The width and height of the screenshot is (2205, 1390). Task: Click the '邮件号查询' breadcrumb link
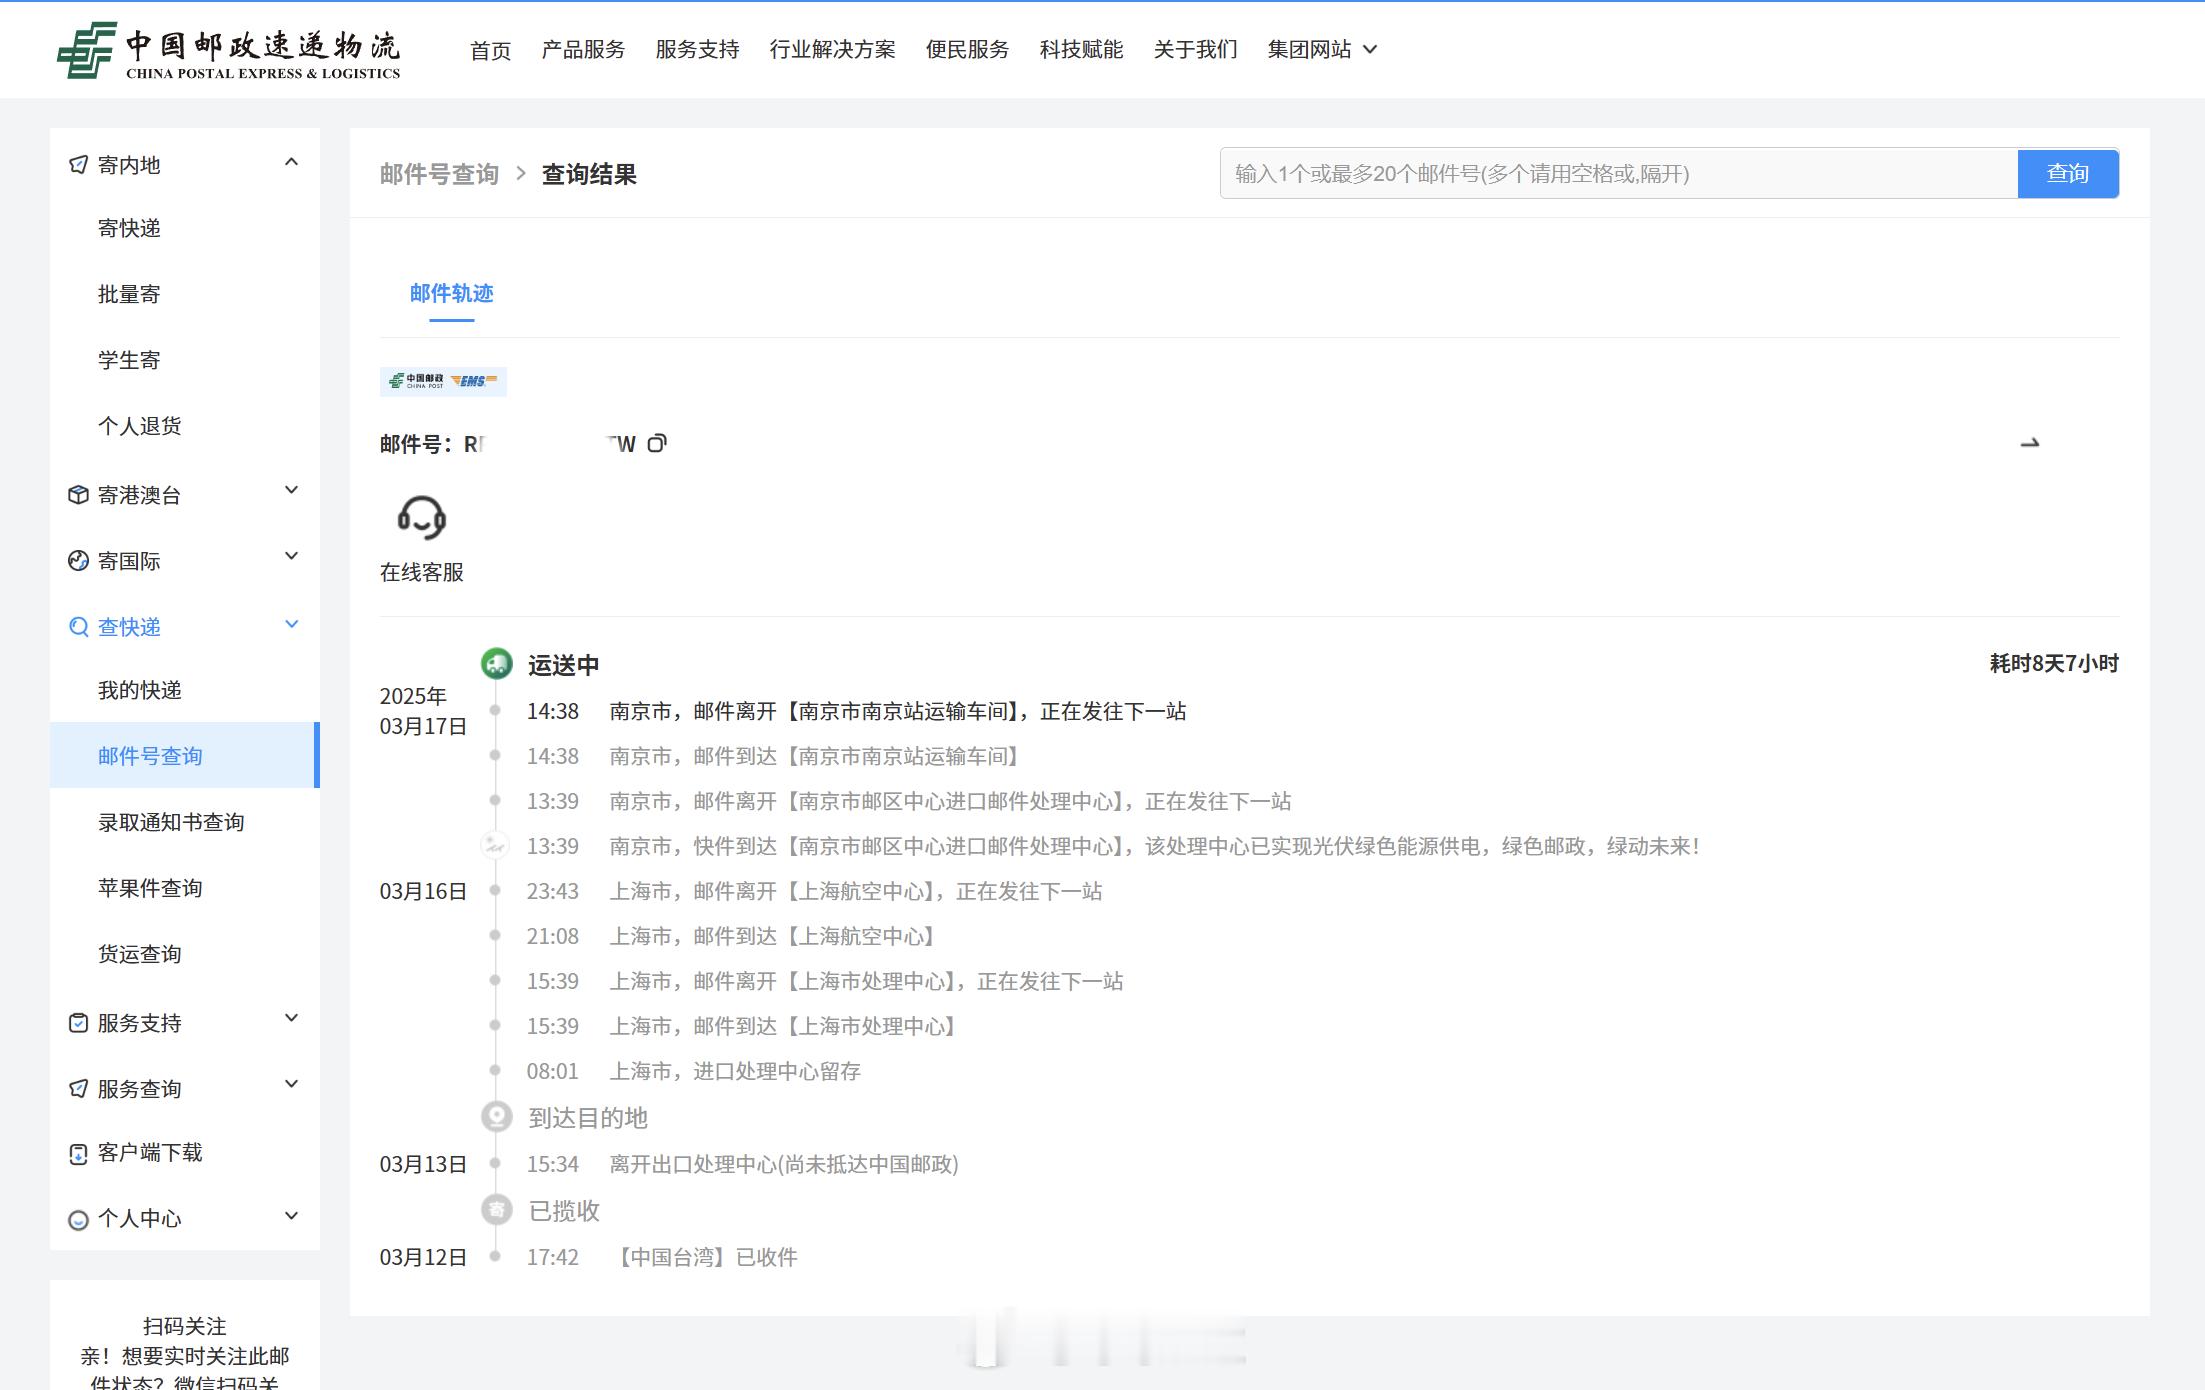coord(440,175)
